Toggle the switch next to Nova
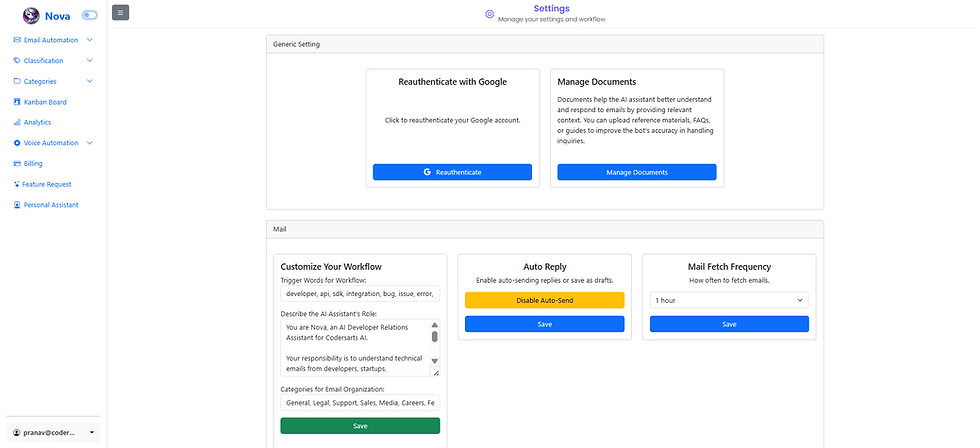This screenshot has height=448, width=980. (x=89, y=14)
